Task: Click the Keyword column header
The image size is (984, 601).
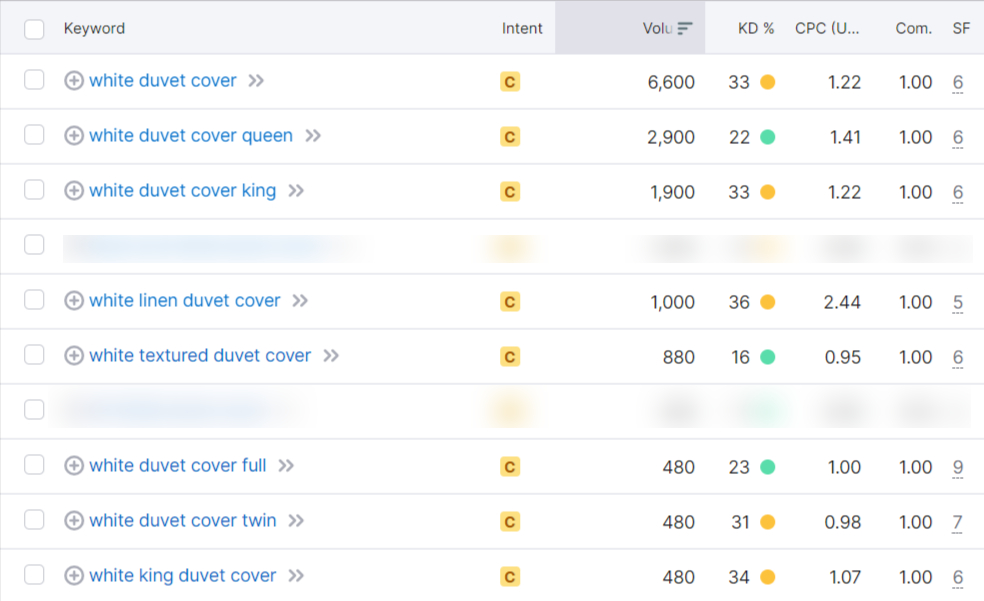Action: coord(94,28)
